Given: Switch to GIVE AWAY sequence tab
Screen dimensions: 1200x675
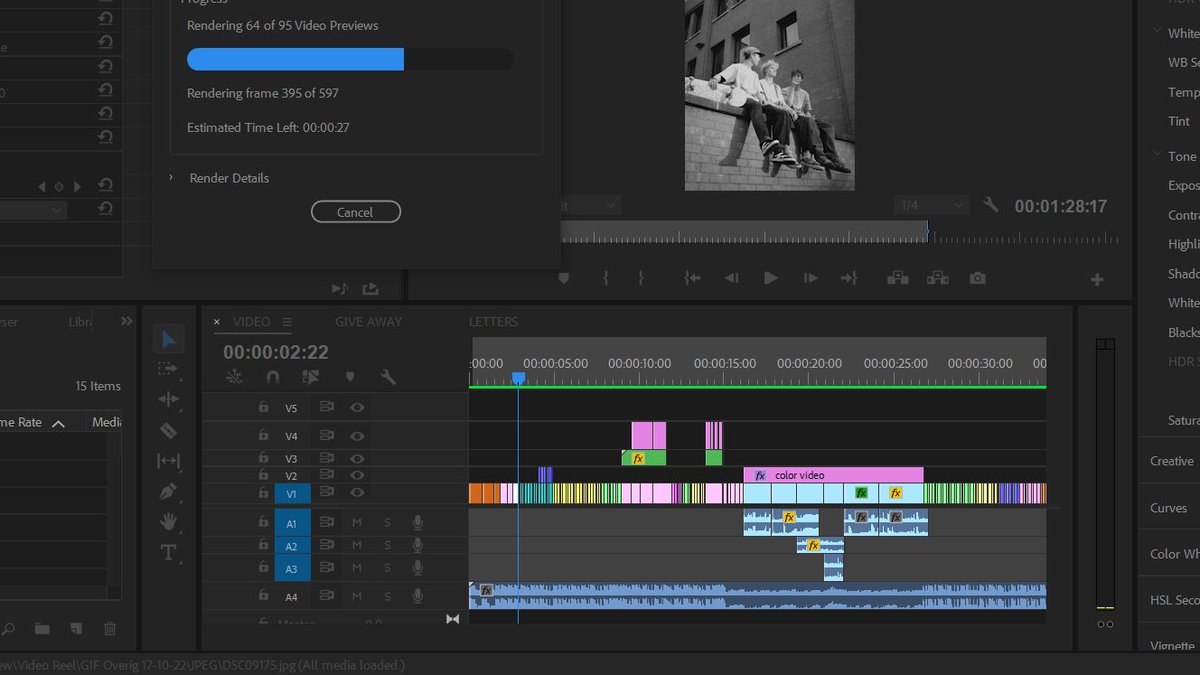Looking at the screenshot, I should 368,322.
